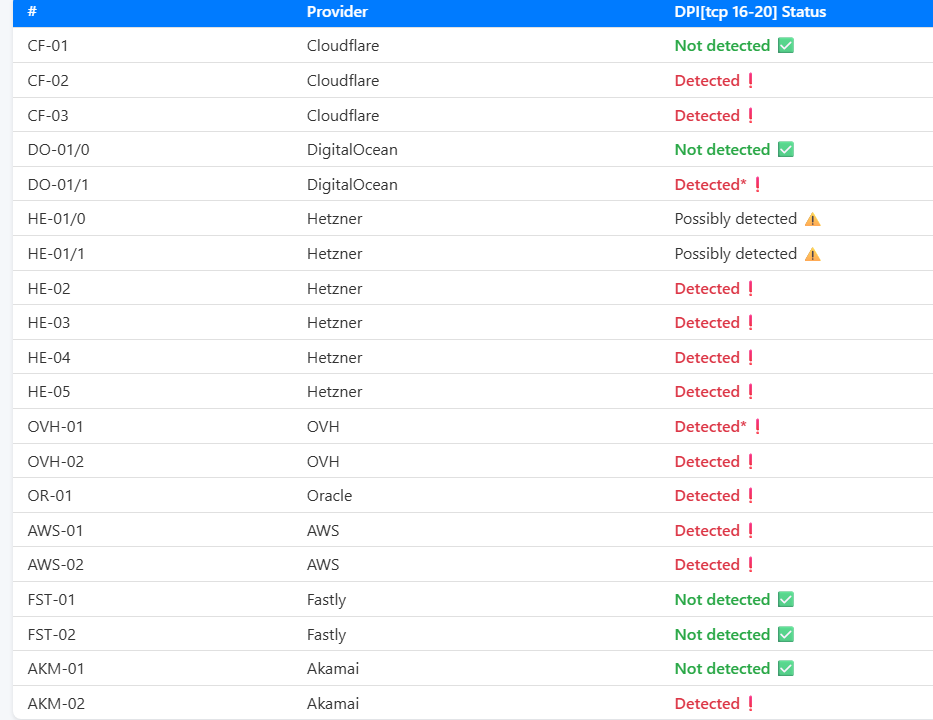Select the FST-02 identifier cell

(52, 635)
